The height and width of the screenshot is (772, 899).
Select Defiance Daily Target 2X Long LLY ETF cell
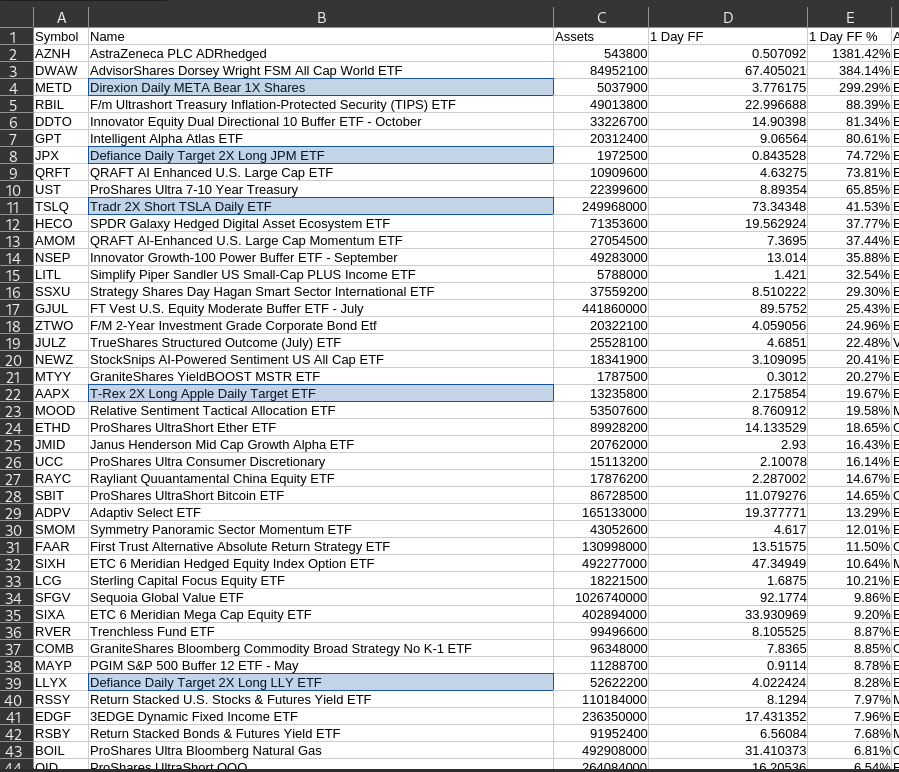click(321, 683)
